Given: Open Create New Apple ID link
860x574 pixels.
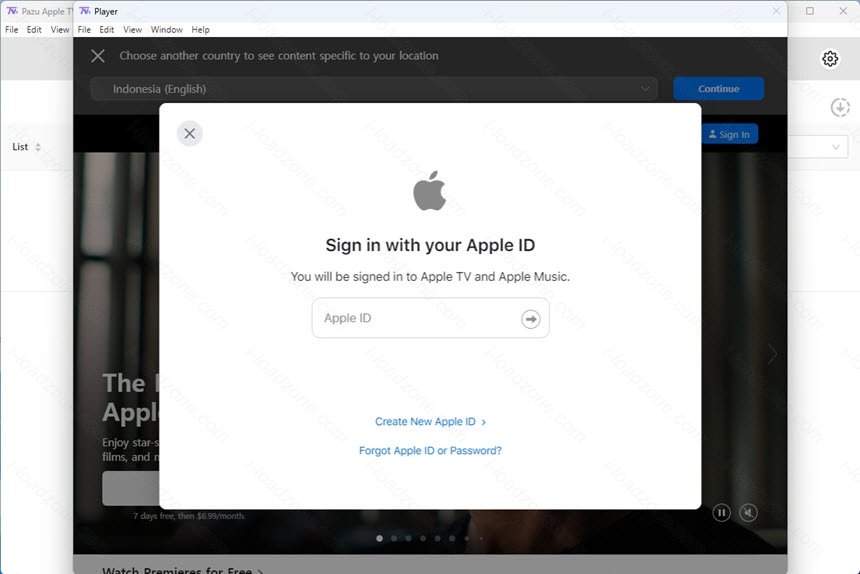Looking at the screenshot, I should tap(430, 422).
